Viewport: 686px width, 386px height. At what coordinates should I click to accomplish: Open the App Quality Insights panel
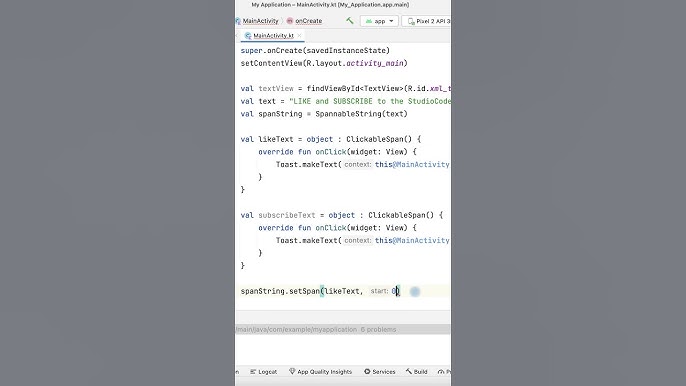pos(320,372)
